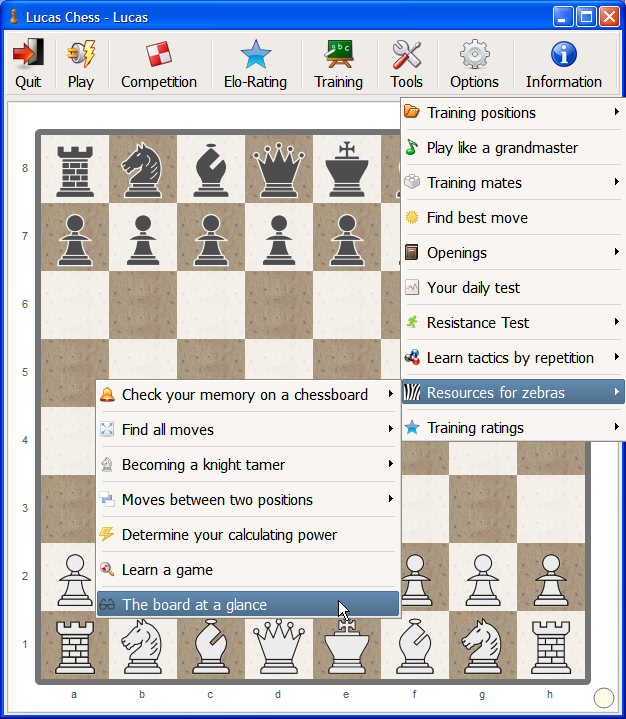Open Your daily test

point(513,288)
